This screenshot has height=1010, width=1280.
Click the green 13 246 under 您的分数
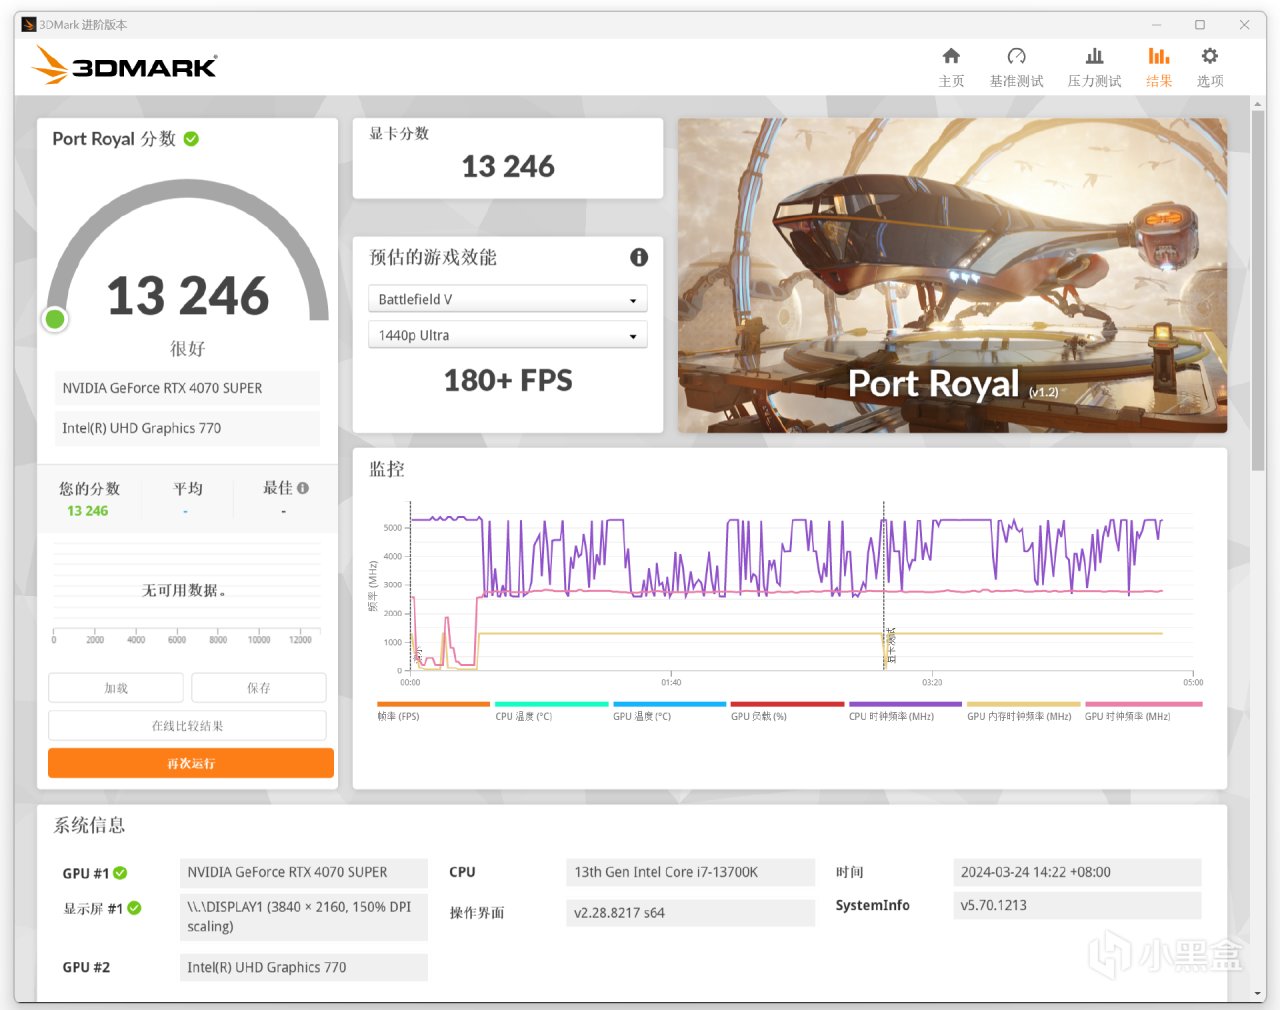(x=88, y=511)
